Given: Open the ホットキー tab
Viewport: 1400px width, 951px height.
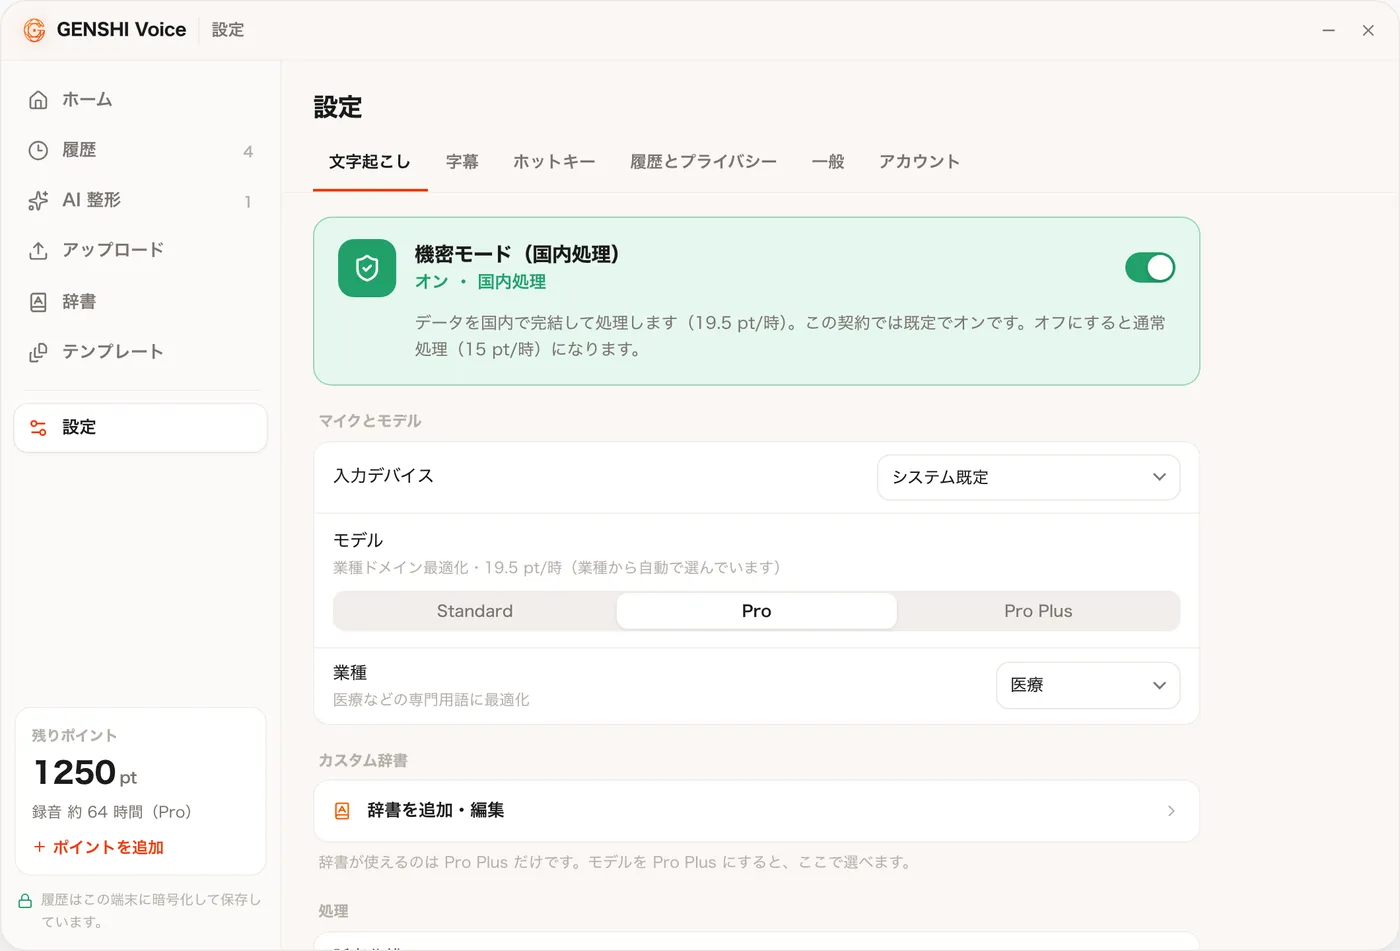Looking at the screenshot, I should point(554,162).
